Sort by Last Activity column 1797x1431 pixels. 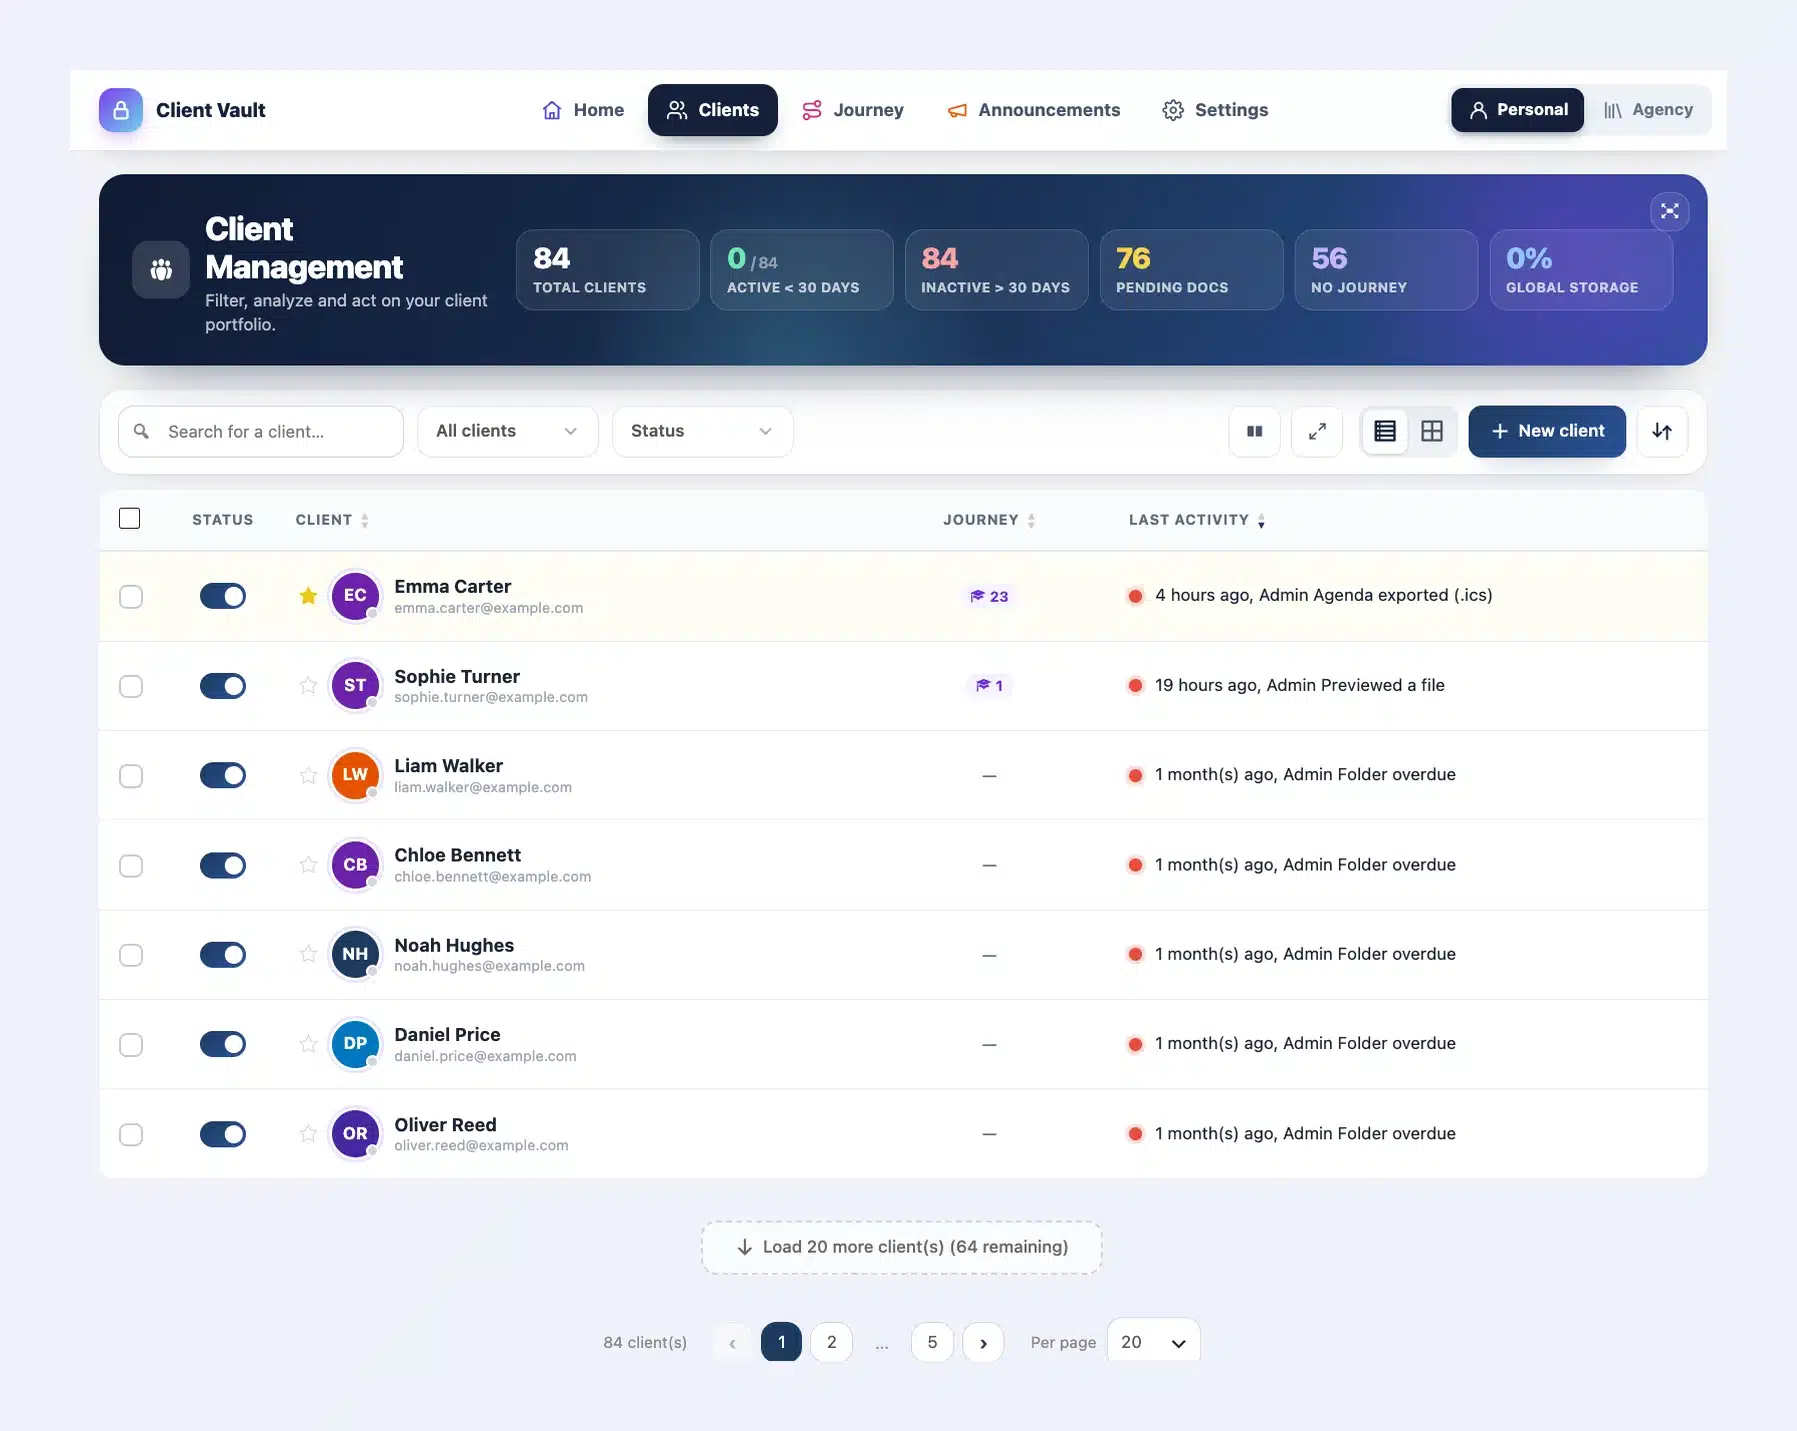tap(1197, 520)
